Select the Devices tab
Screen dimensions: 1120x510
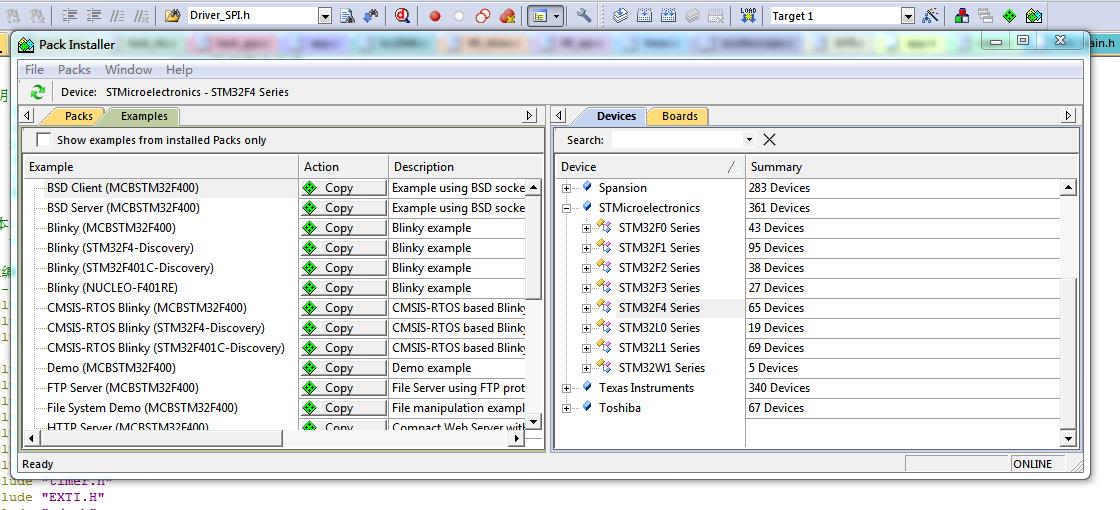[x=616, y=116]
